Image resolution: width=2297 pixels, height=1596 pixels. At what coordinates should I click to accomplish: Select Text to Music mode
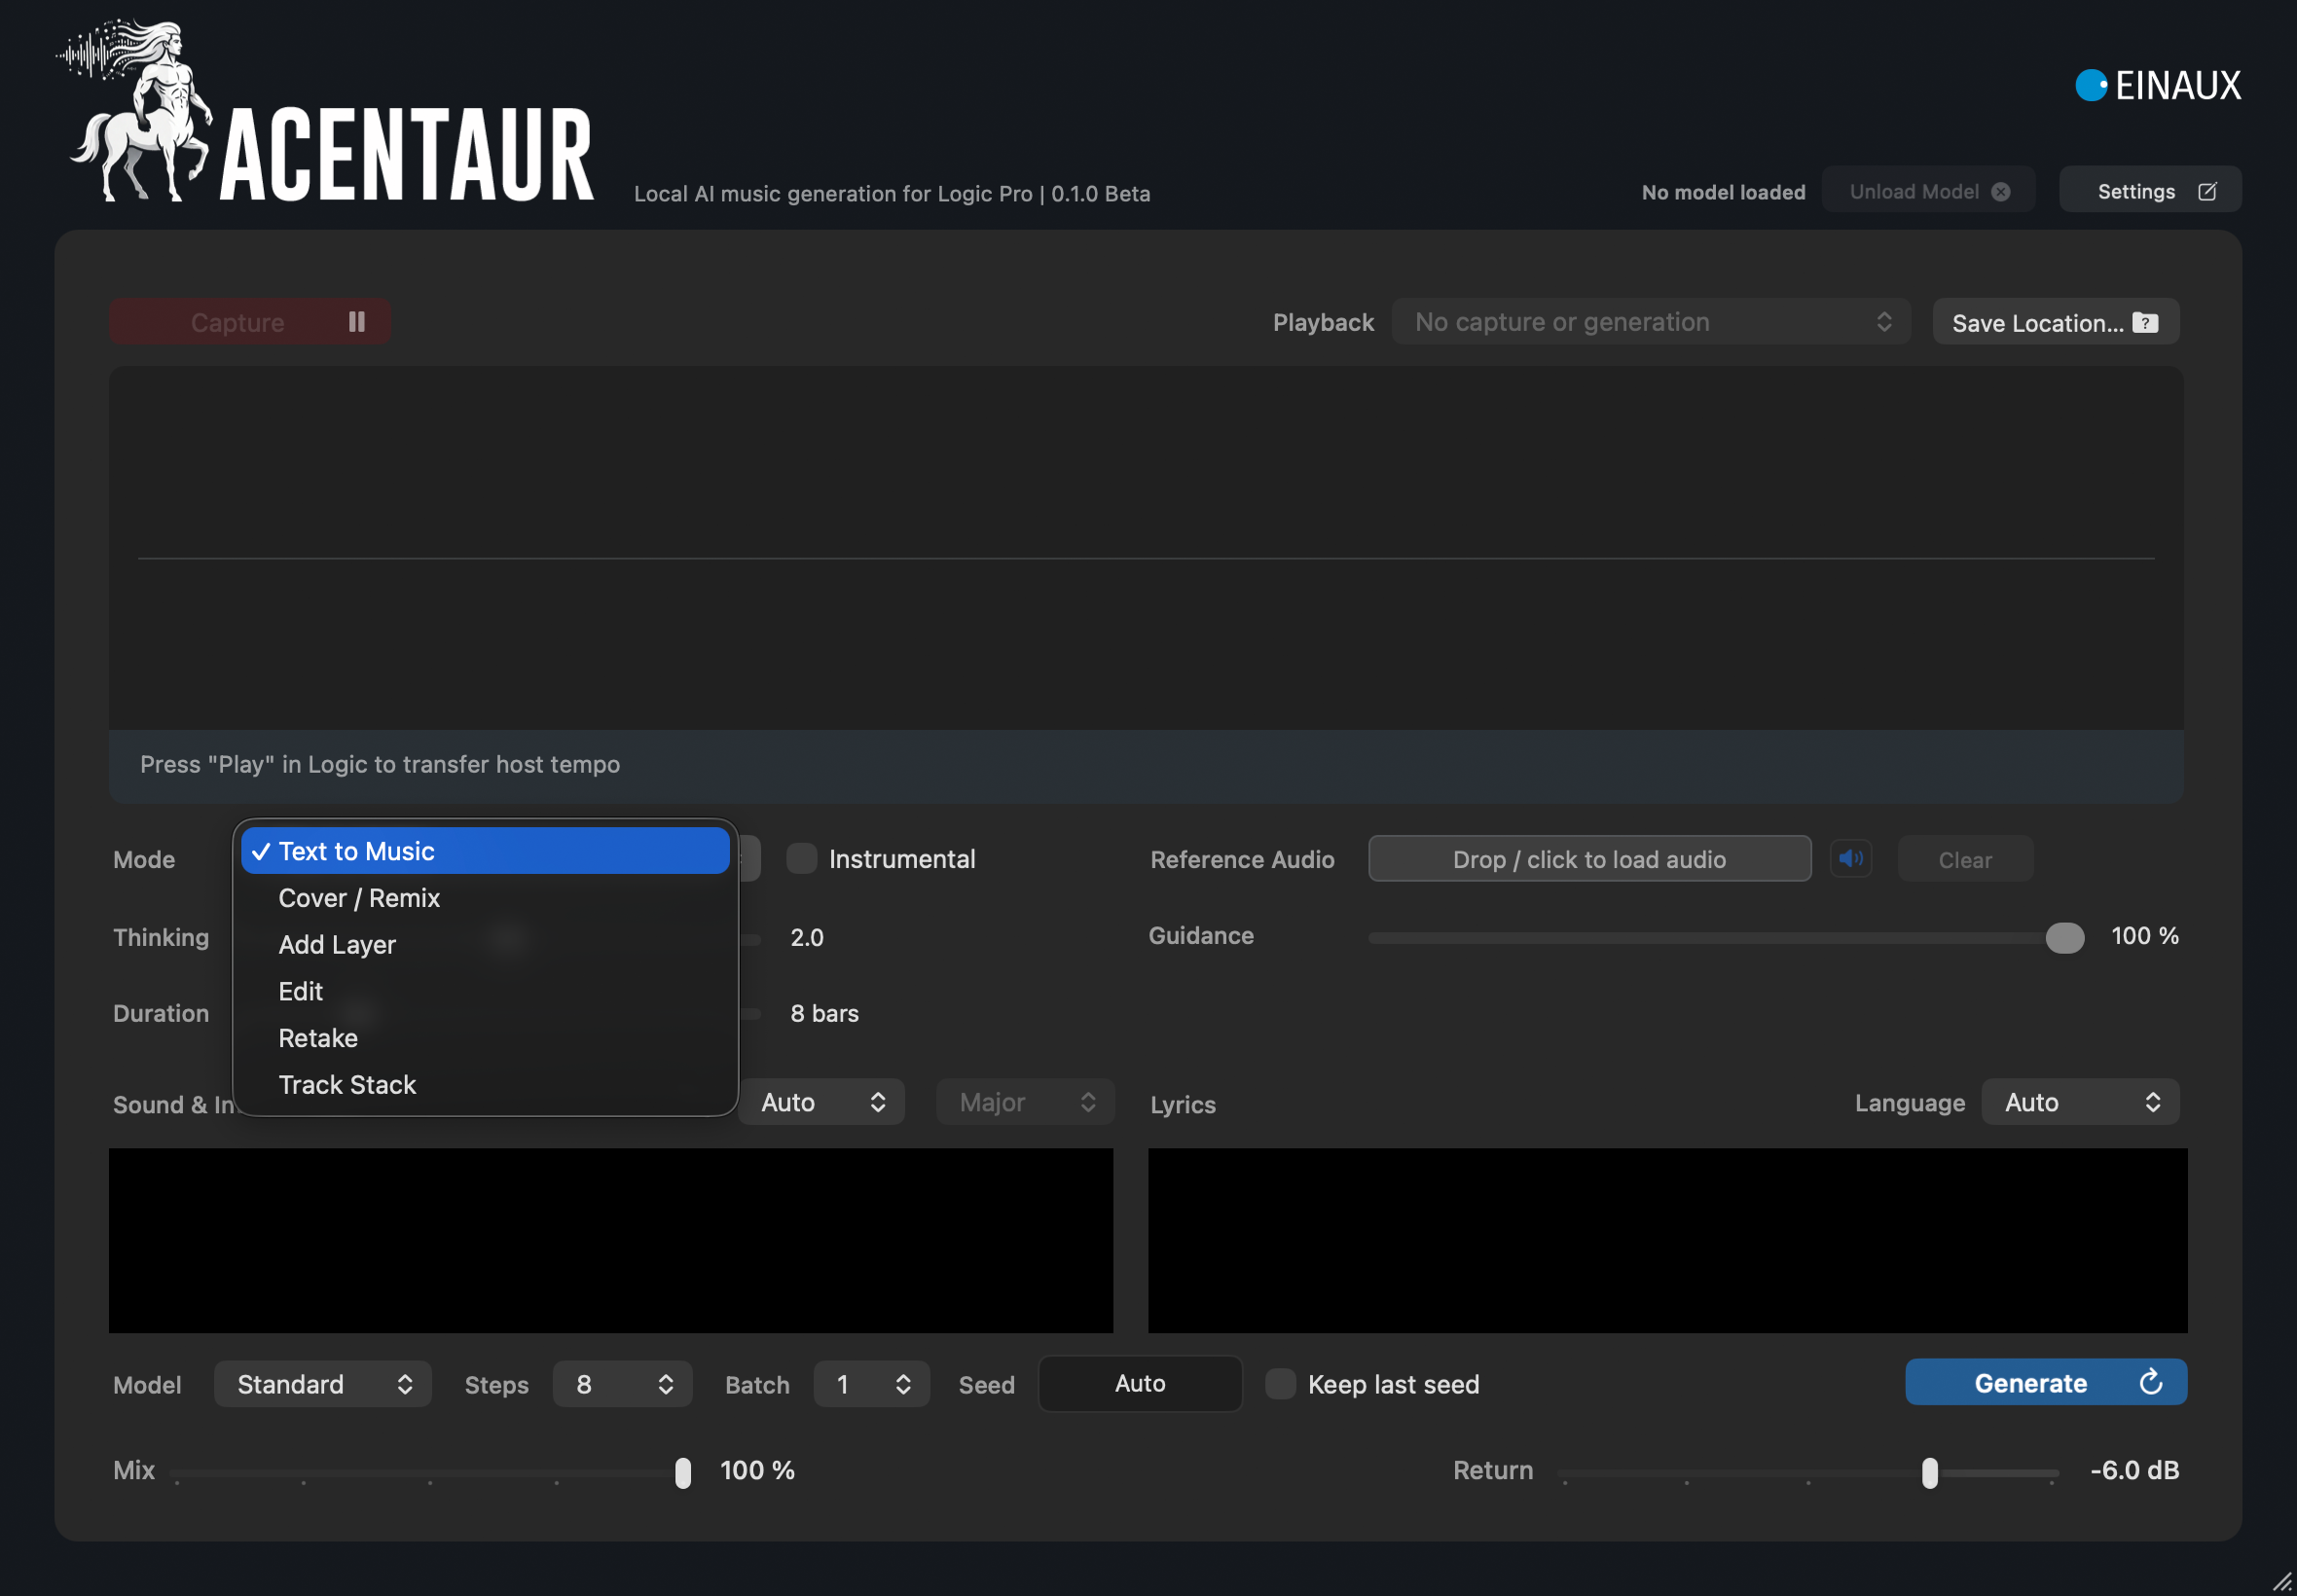(x=485, y=850)
